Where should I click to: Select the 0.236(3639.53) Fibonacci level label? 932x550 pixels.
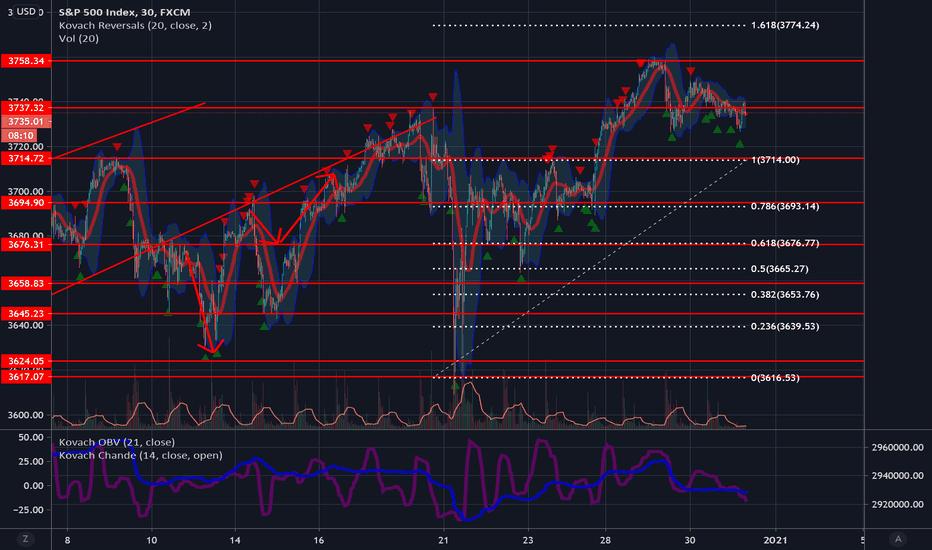click(785, 326)
